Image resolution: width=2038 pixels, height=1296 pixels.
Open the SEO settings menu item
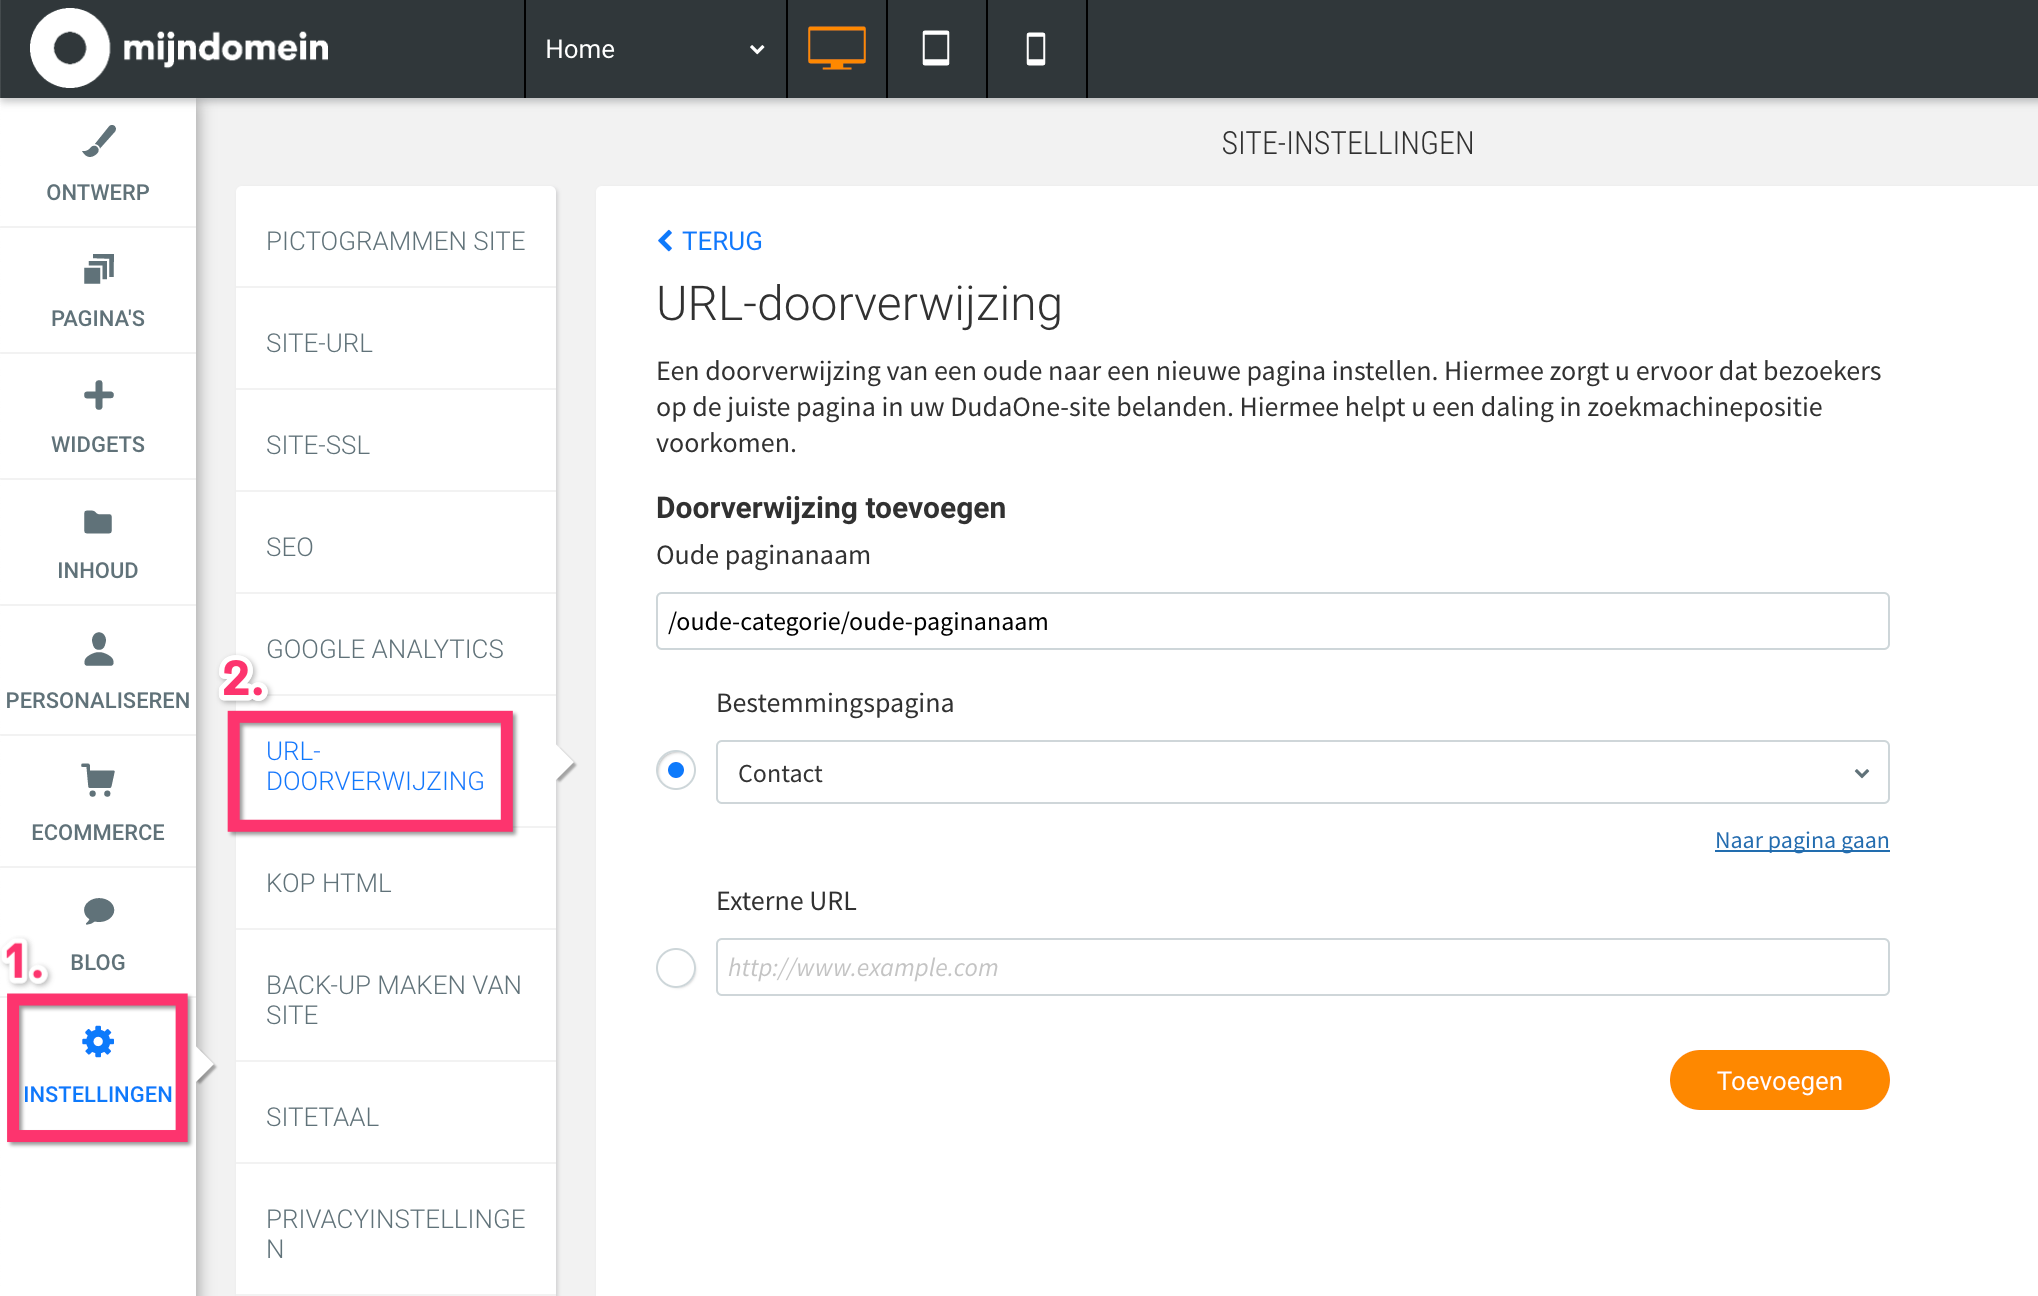click(x=290, y=547)
